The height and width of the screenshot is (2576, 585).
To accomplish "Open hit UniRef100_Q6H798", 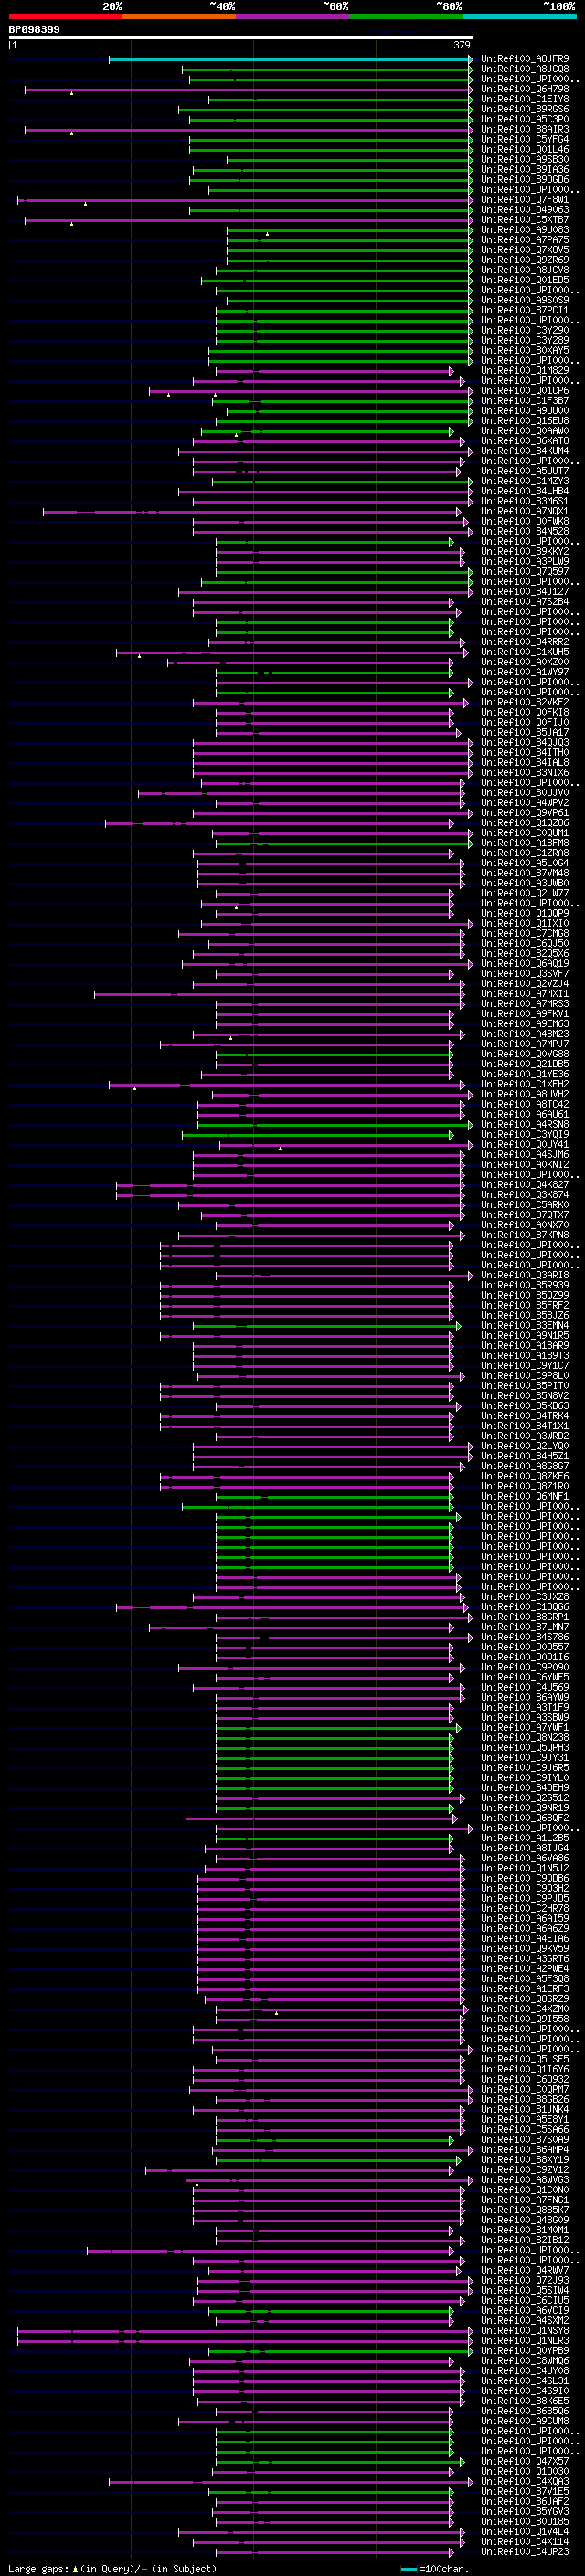I will pos(525,89).
